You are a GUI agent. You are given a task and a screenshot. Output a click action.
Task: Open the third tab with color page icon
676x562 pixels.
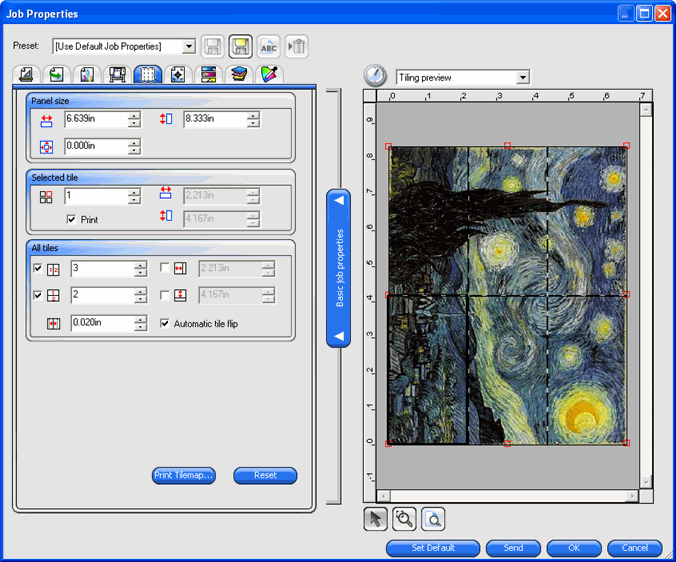[x=87, y=74]
